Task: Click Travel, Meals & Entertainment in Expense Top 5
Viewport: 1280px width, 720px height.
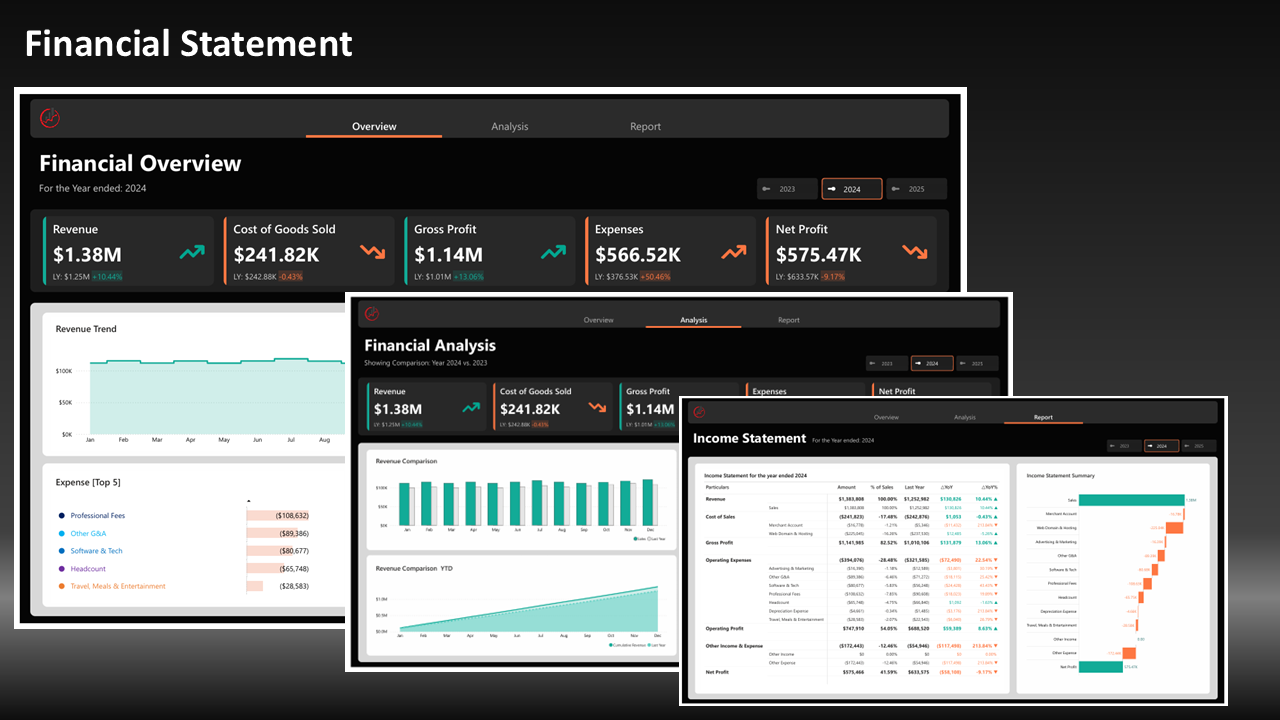Action: click(x=118, y=586)
